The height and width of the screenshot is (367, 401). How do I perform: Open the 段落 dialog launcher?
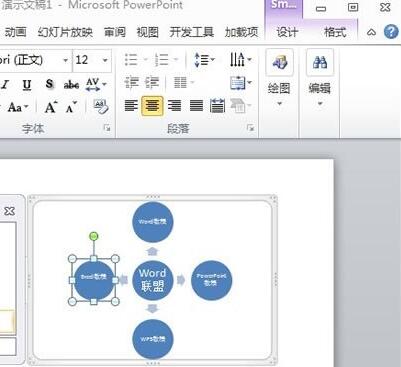pos(250,128)
